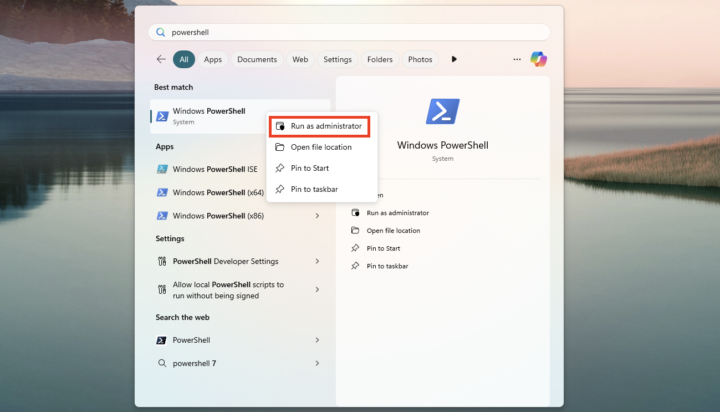Viewport: 720px width, 412px height.
Task: Click folder icon beside context menu Open file location
Action: pos(280,147)
